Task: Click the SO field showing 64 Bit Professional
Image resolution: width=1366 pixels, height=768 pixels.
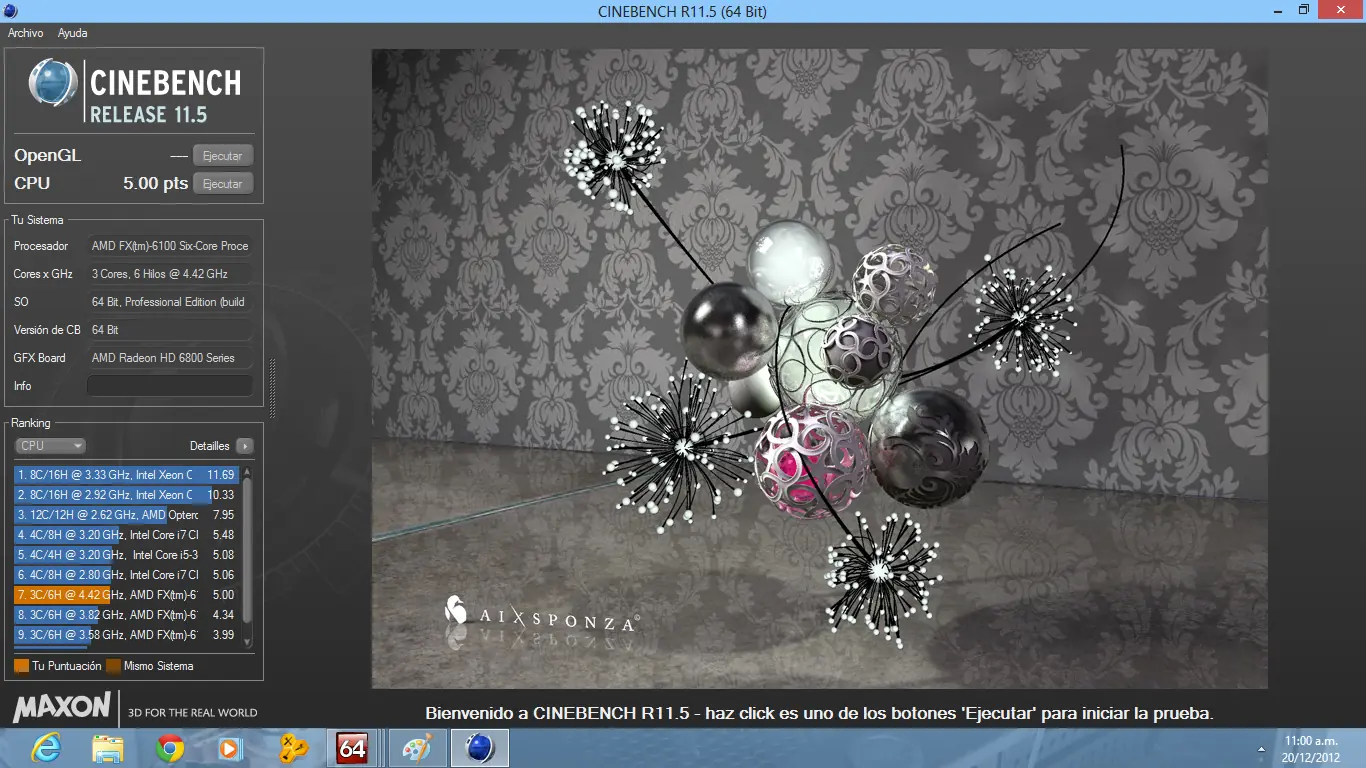Action: (170, 302)
